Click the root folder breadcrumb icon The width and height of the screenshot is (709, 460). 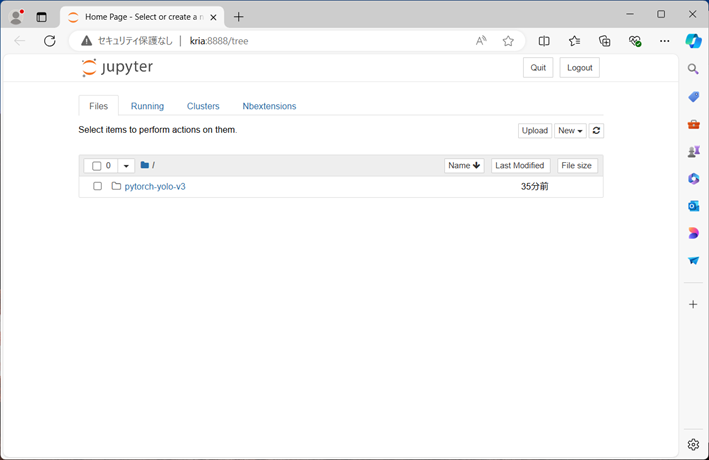(x=145, y=165)
